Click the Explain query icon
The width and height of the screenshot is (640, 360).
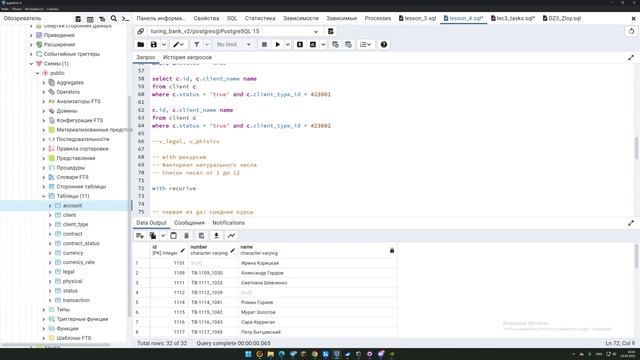click(300, 44)
